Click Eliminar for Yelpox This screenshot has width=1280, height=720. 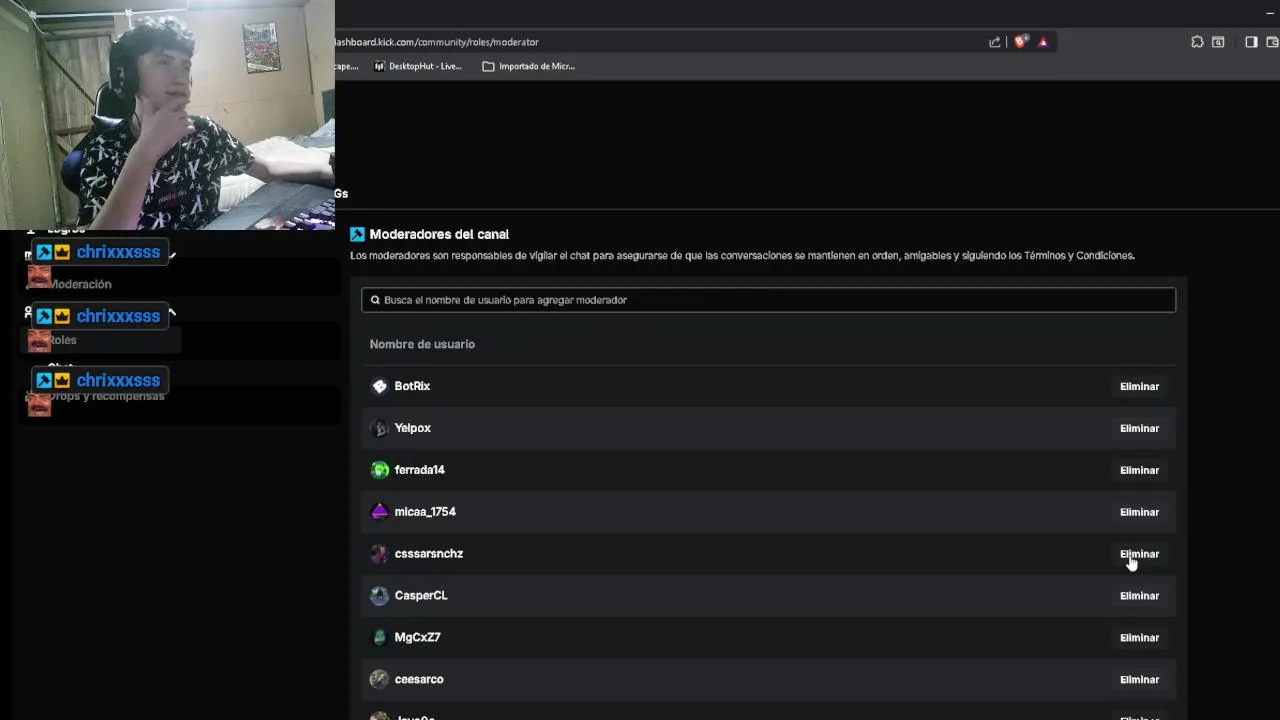[1139, 428]
